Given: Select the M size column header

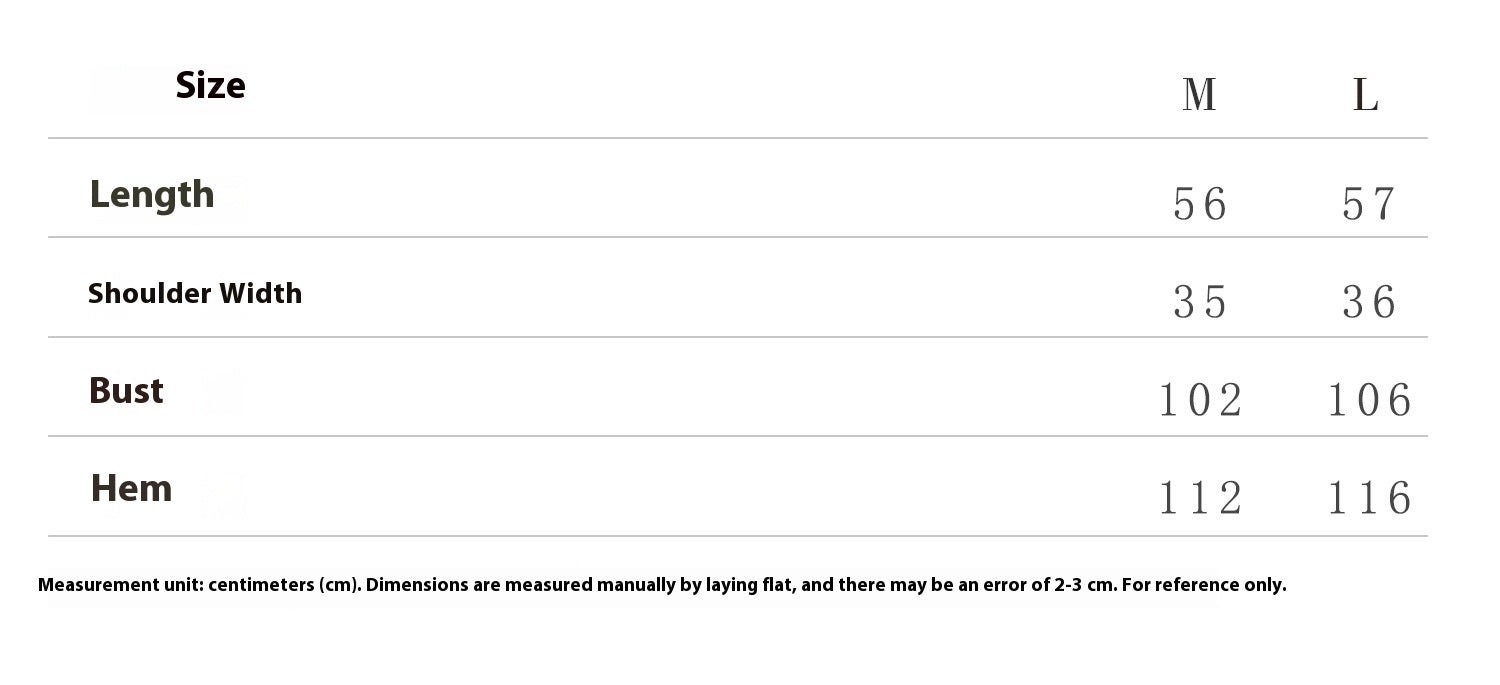Looking at the screenshot, I should [x=1199, y=96].
